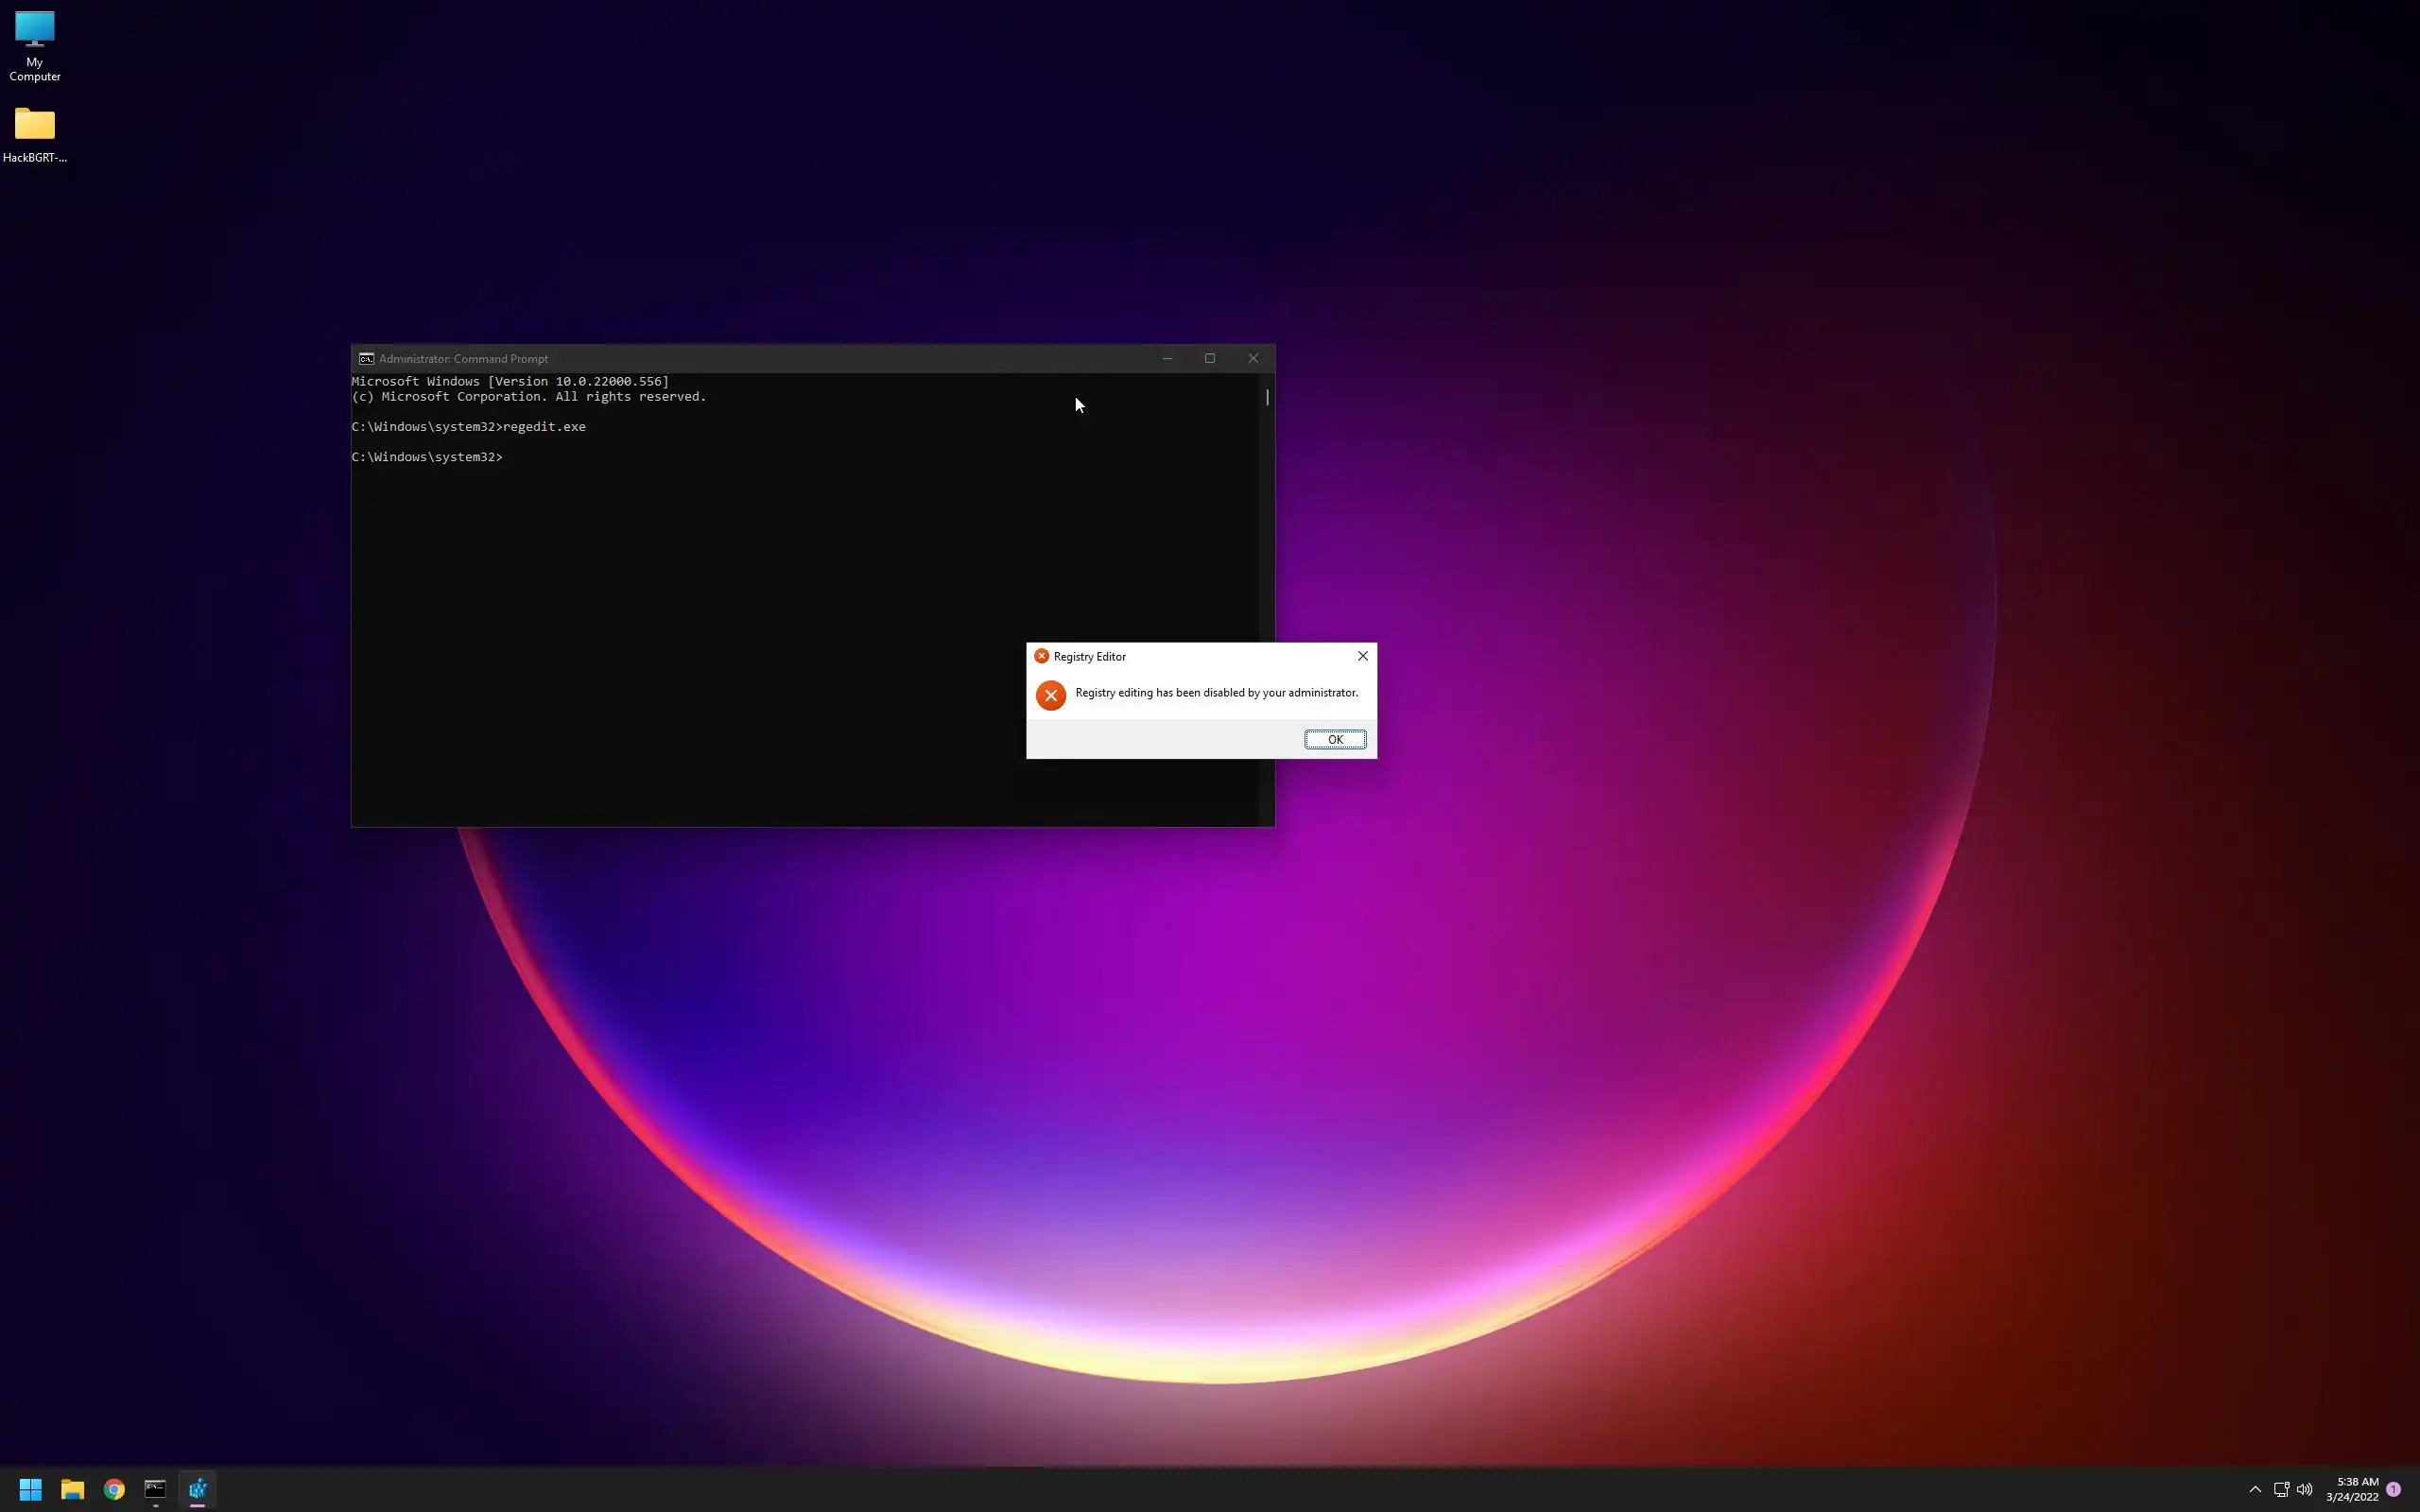Click the Registry Editor dialog title icon
2420x1512 pixels.
pos(1041,656)
